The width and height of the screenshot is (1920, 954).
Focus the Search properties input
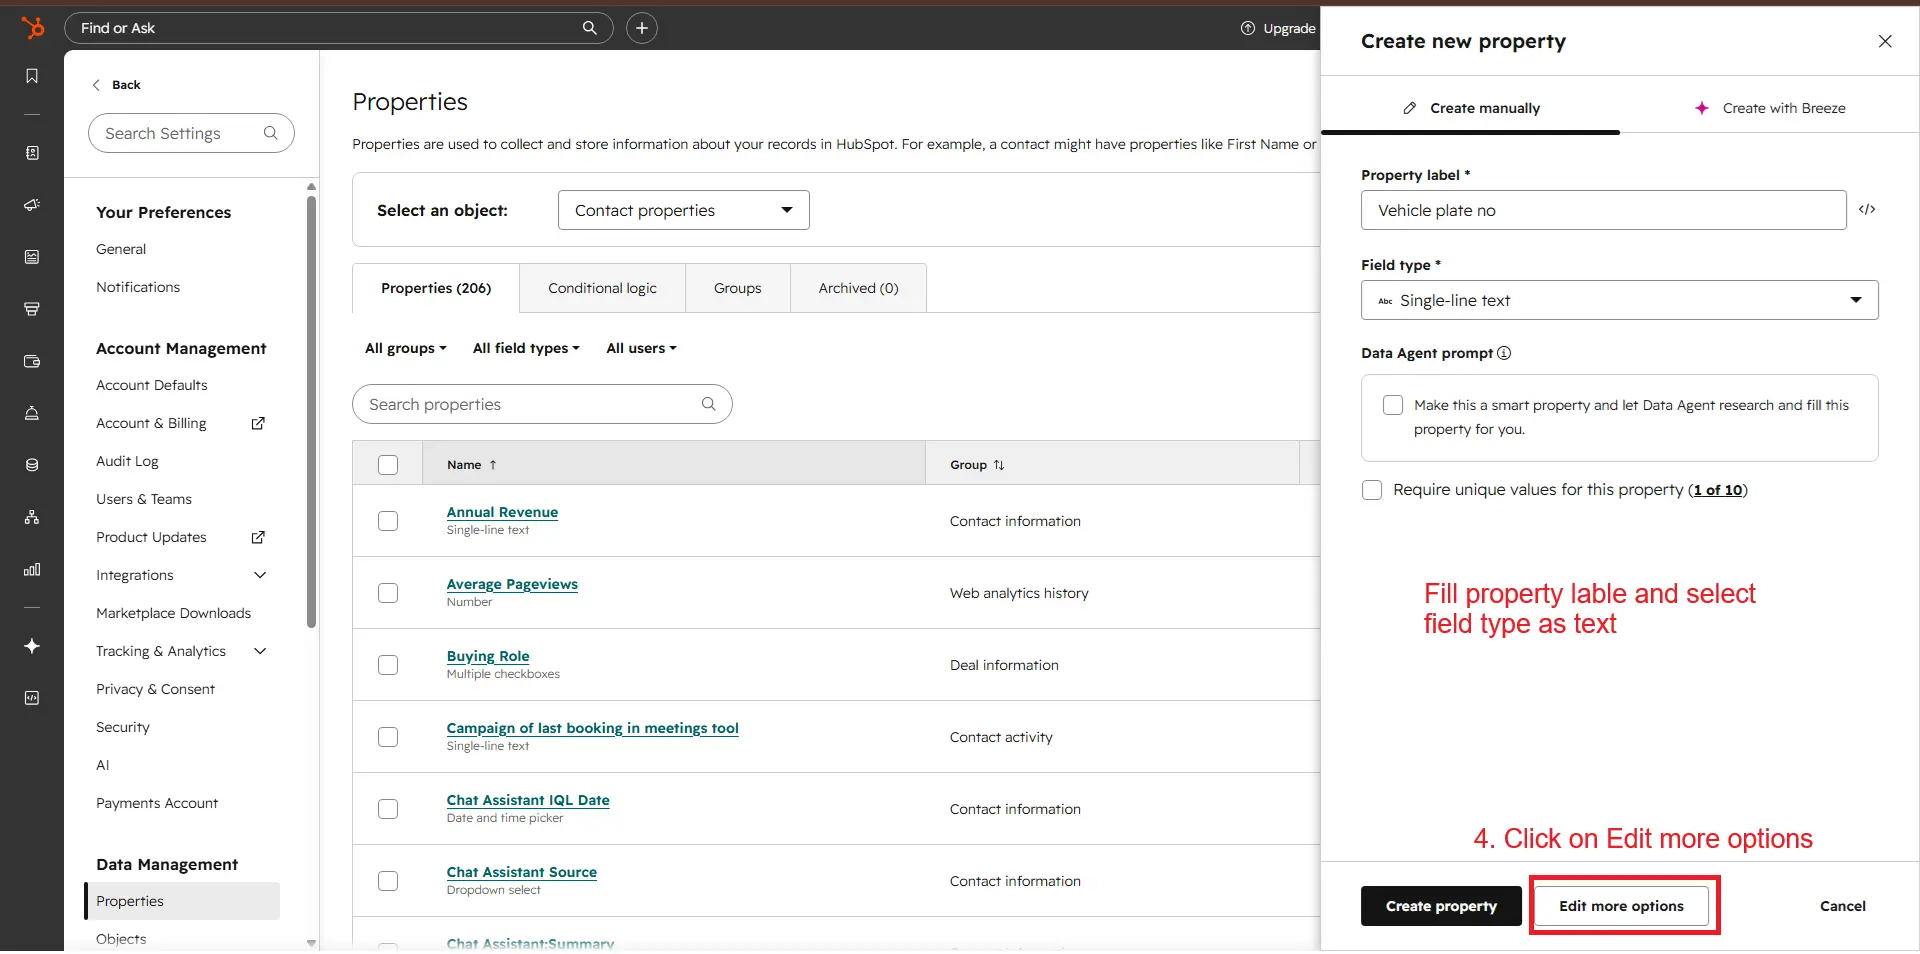pos(542,404)
